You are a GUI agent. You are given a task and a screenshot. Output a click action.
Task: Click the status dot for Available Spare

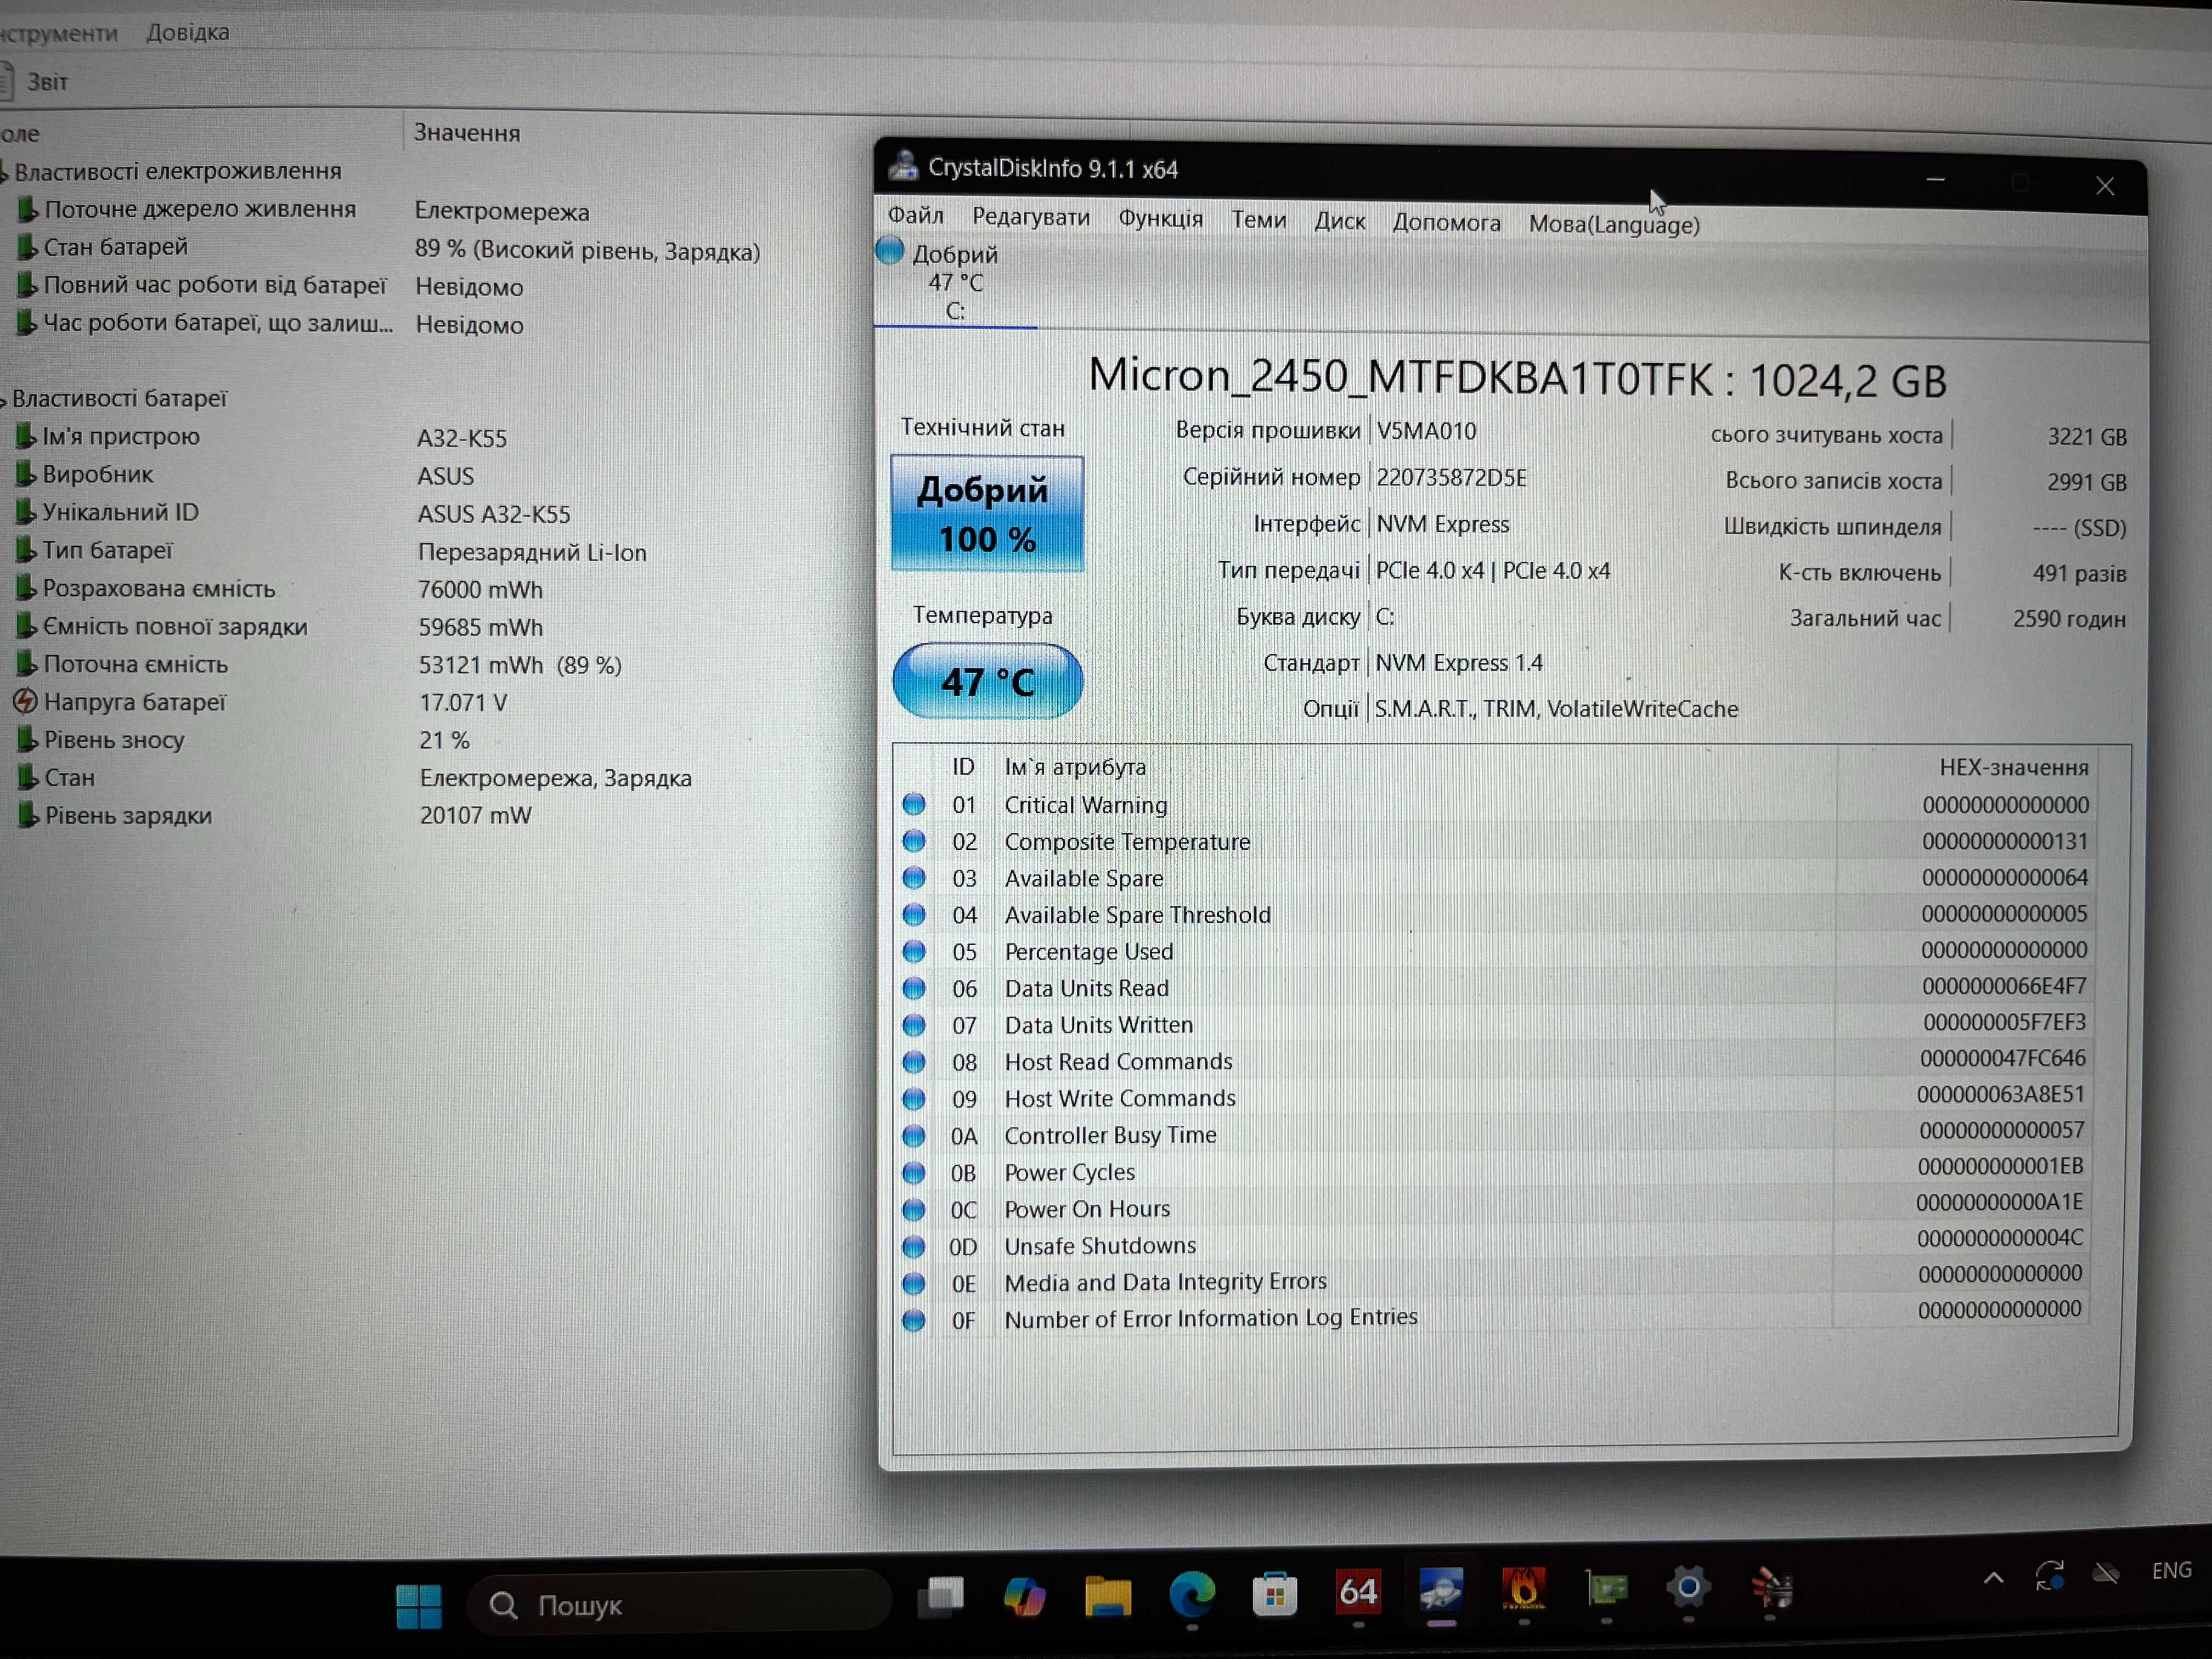(913, 877)
